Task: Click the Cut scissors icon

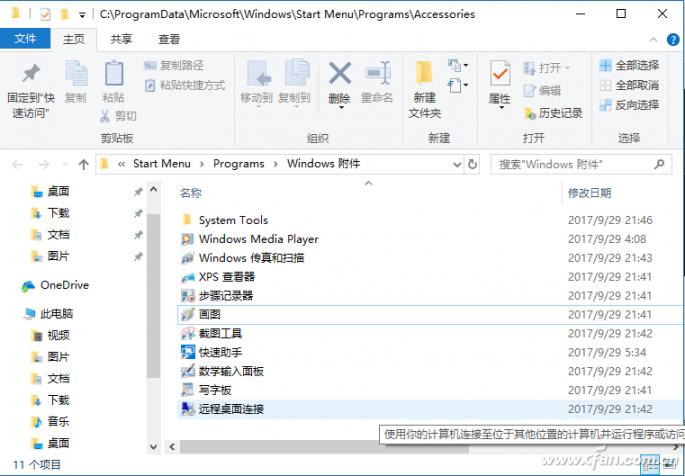Action: pos(105,116)
